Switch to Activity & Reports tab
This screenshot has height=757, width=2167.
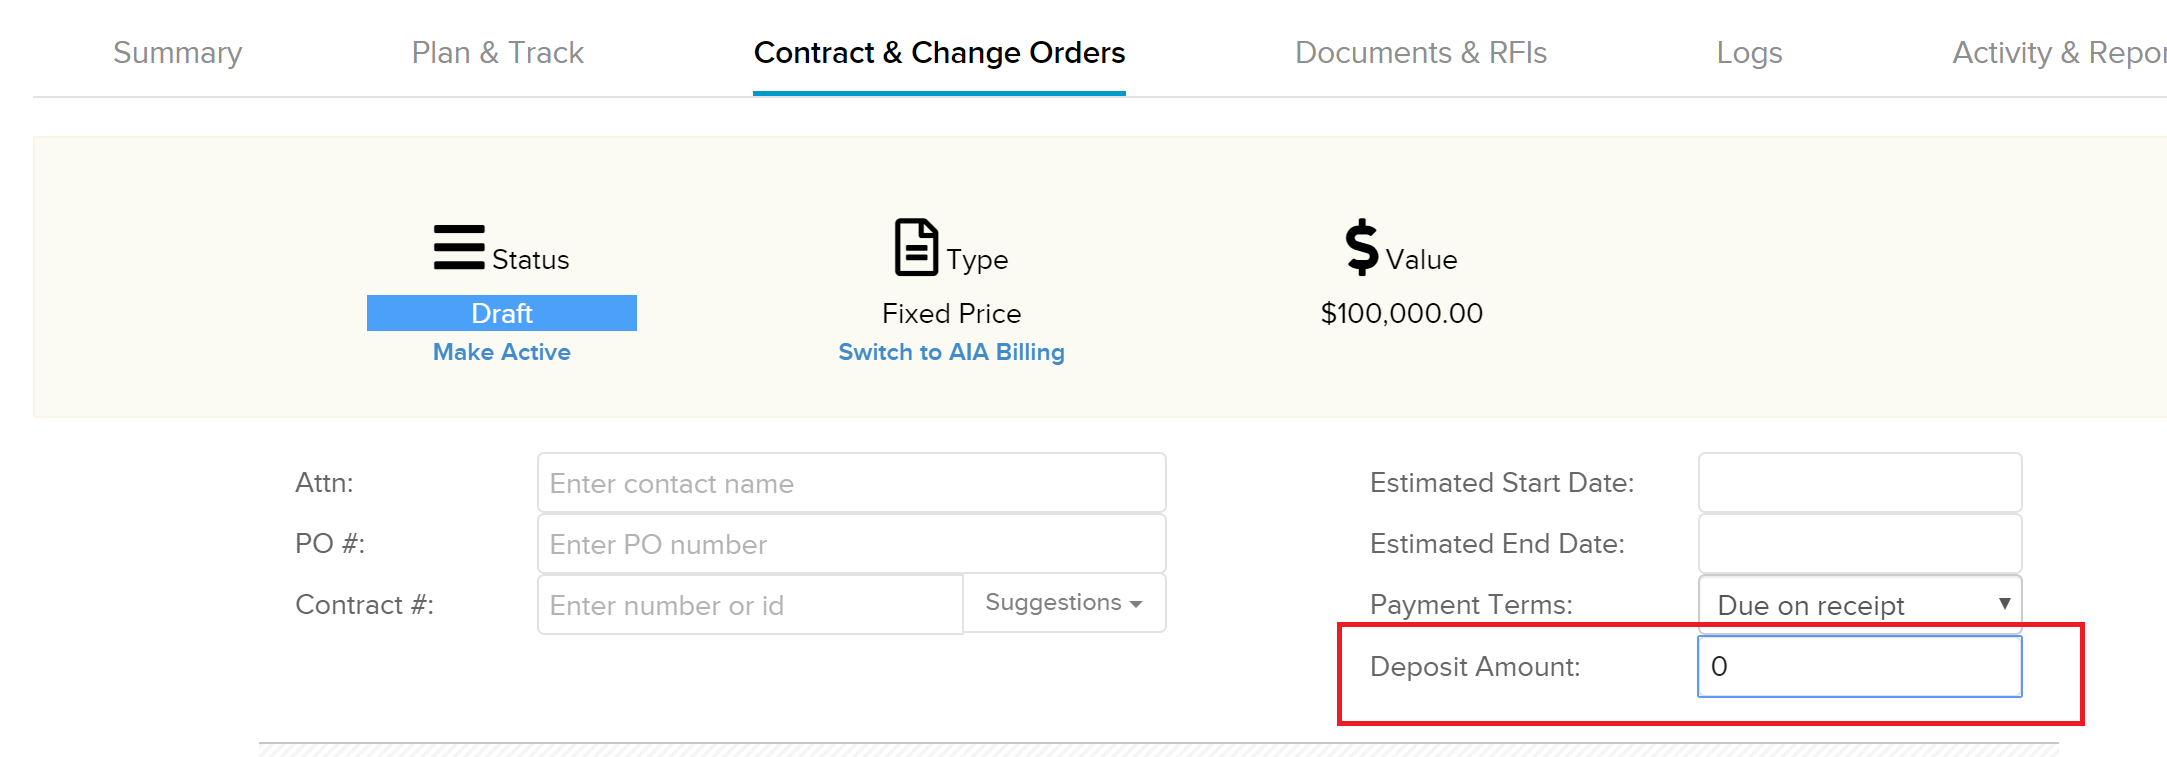(x=2059, y=52)
